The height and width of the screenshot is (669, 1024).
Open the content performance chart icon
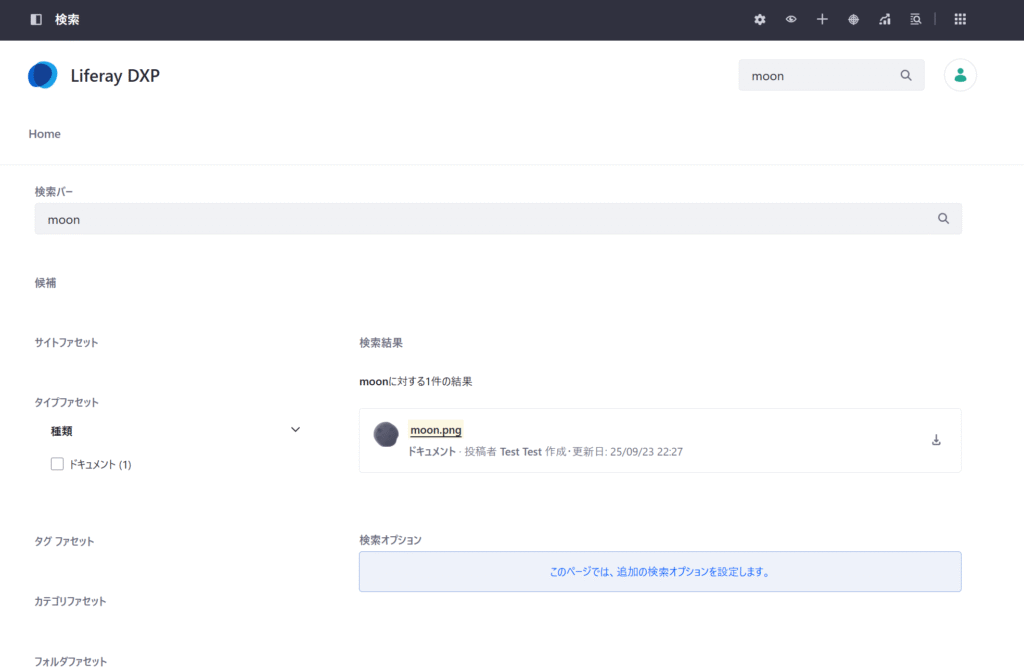(x=884, y=19)
